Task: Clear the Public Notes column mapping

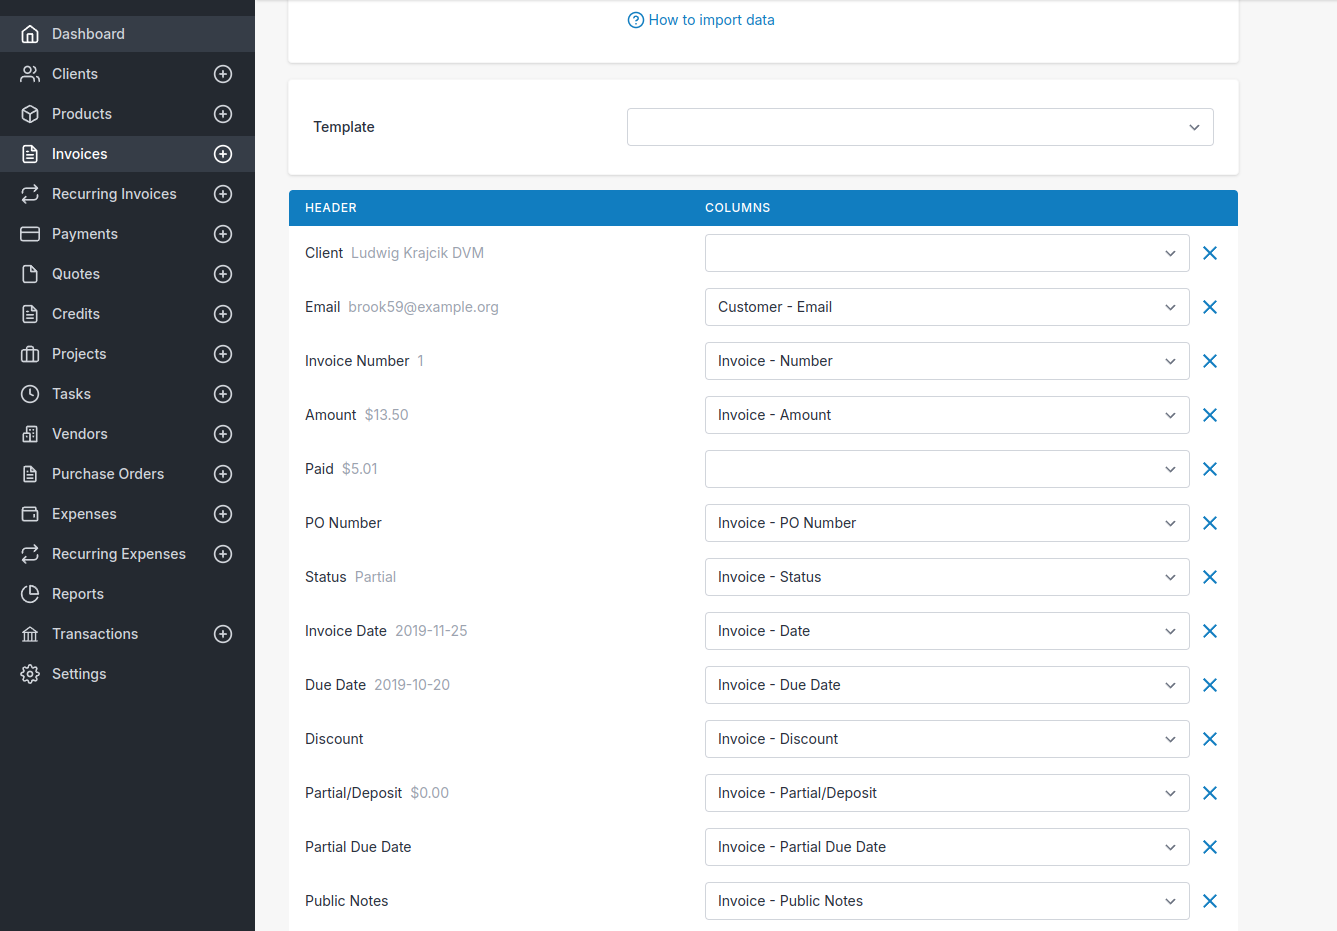Action: (x=1209, y=901)
